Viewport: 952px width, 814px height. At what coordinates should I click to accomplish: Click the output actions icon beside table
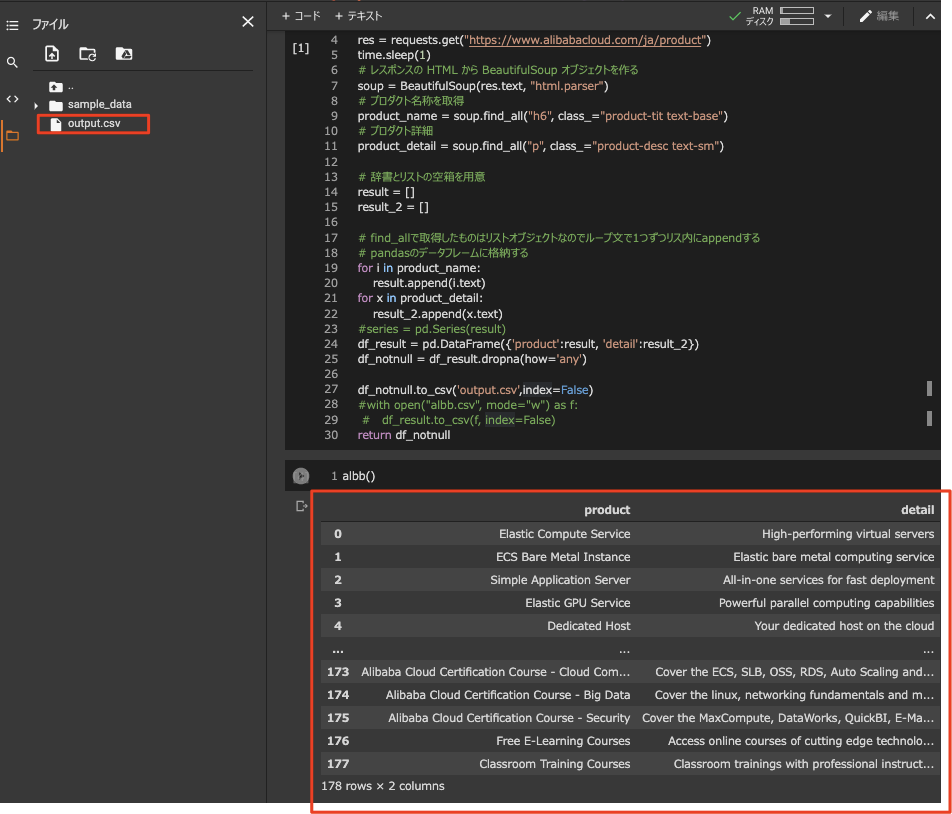tap(301, 507)
